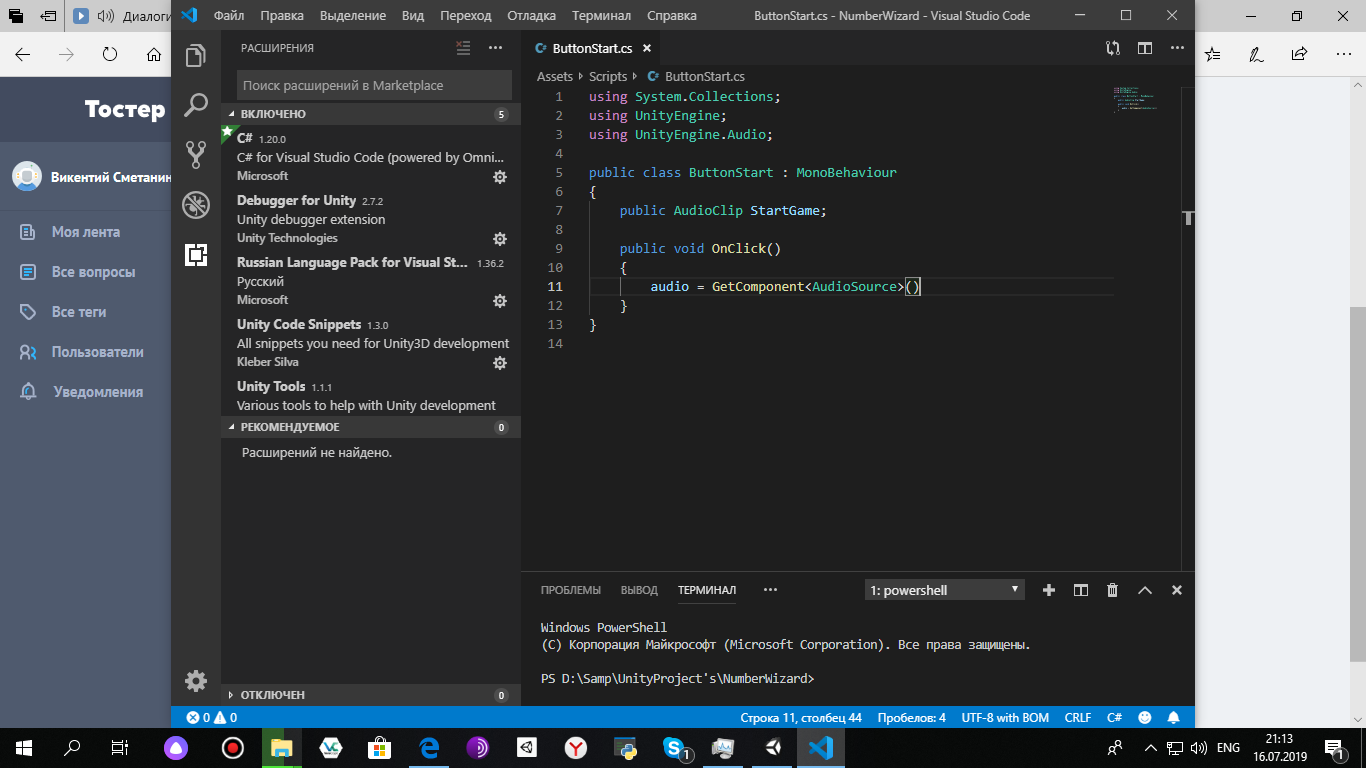Clear the extensions search input icon

[x=463, y=48]
